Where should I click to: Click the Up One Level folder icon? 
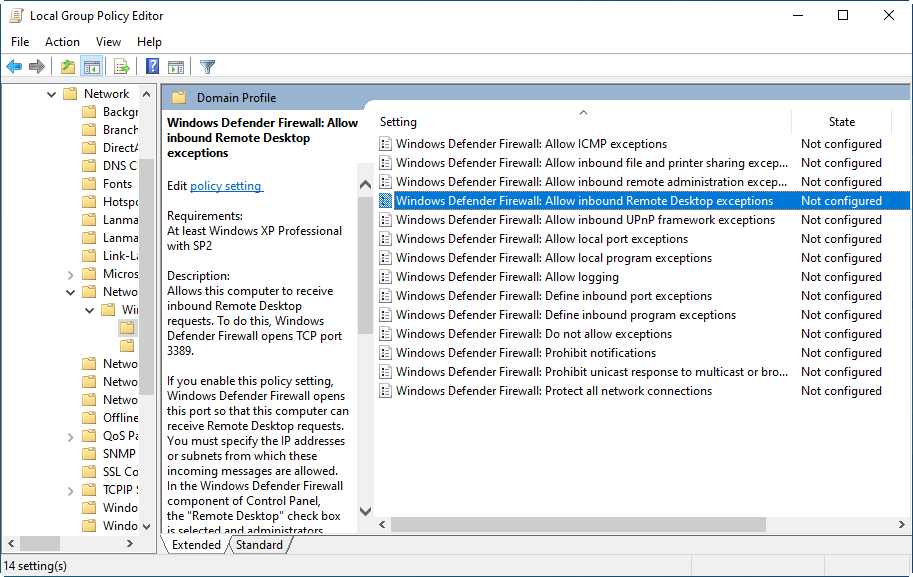pos(67,67)
